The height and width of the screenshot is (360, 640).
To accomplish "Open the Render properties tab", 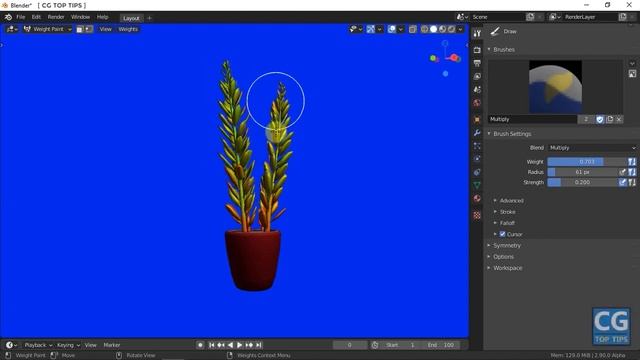I will coord(477,50).
